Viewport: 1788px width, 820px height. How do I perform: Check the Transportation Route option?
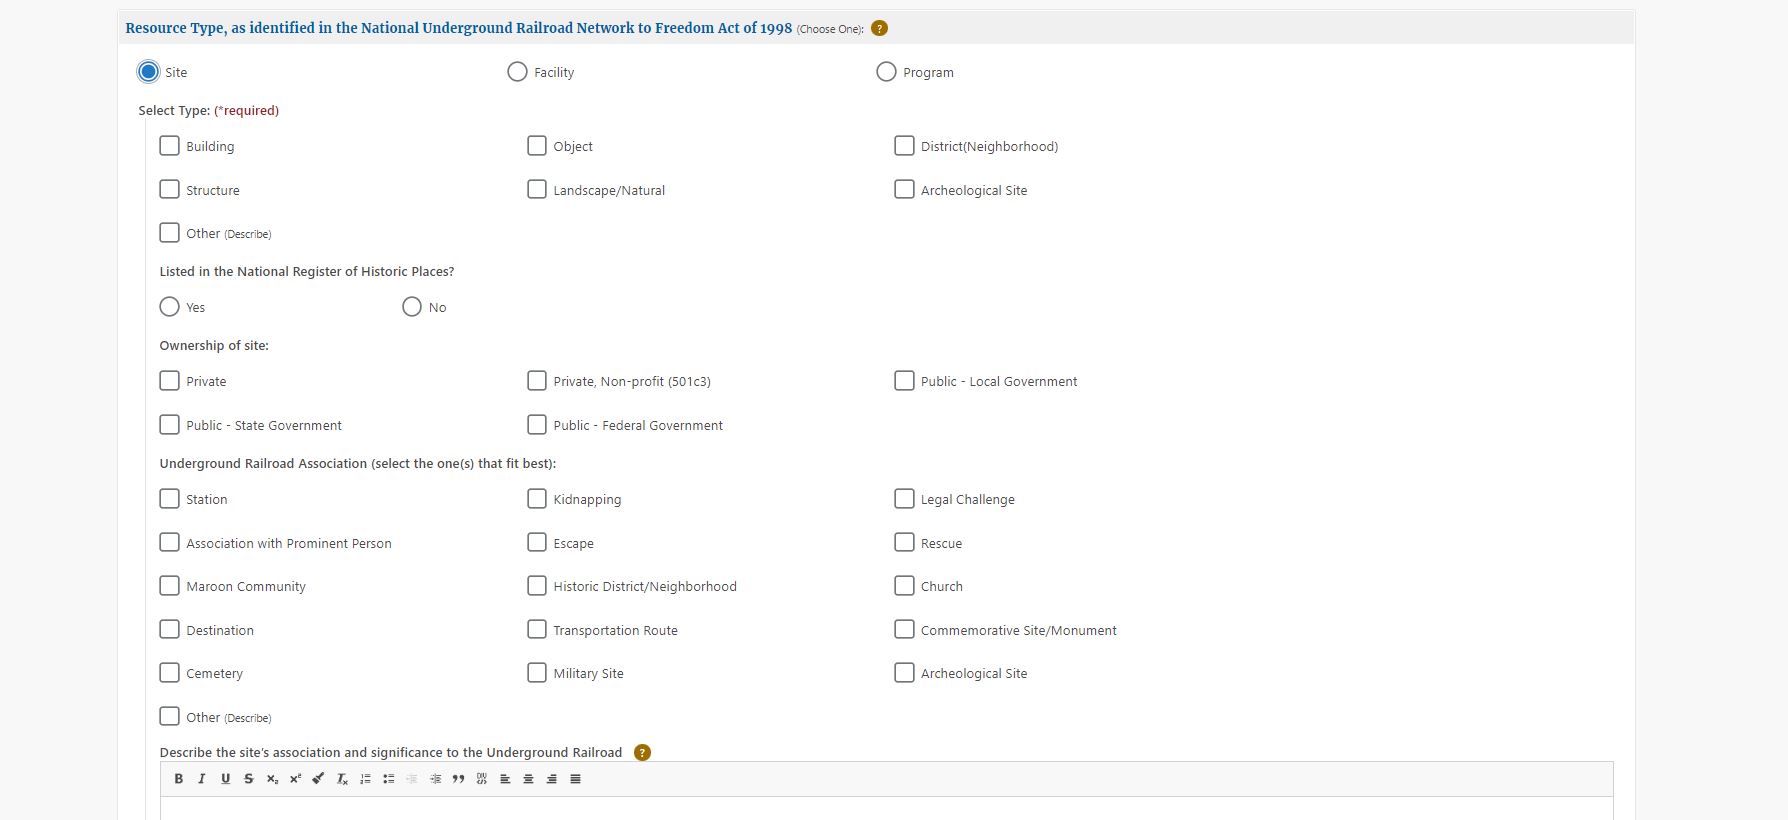[537, 630]
